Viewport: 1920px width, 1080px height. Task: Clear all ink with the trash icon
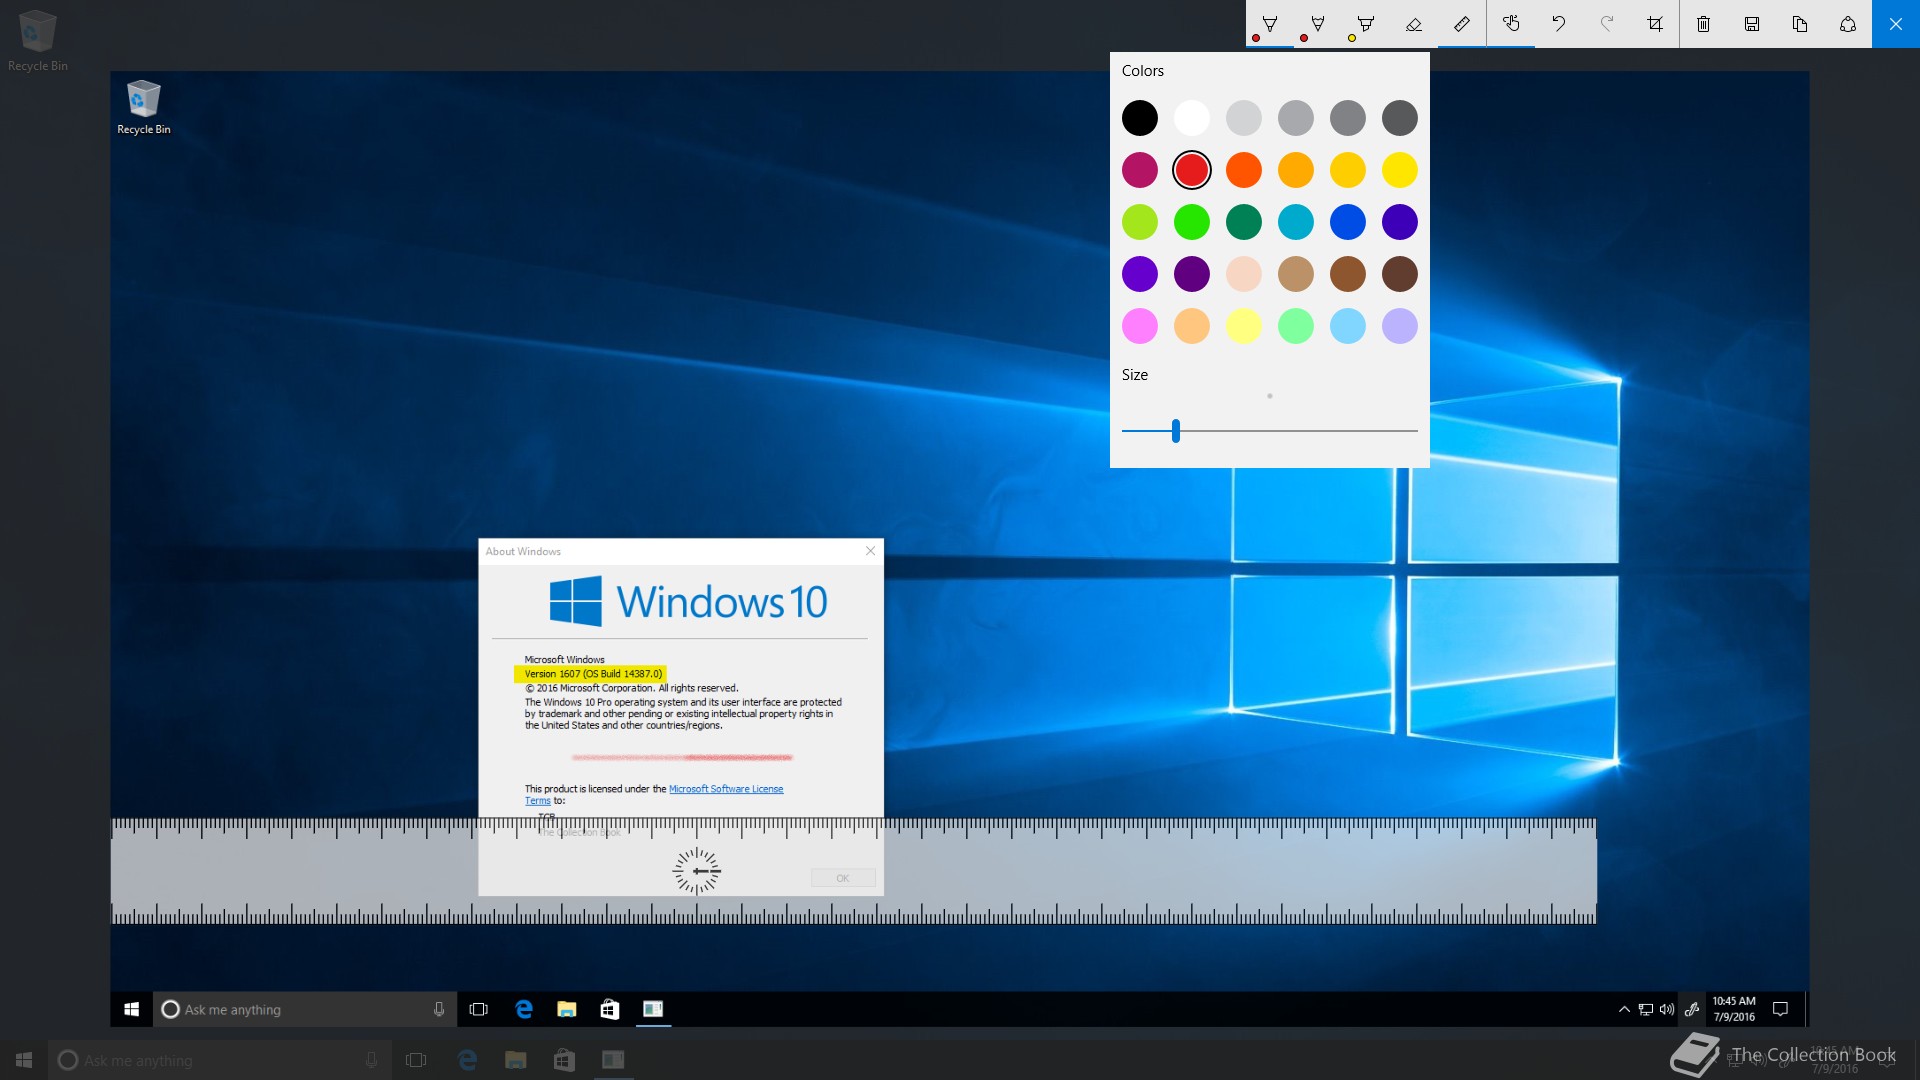(1704, 24)
